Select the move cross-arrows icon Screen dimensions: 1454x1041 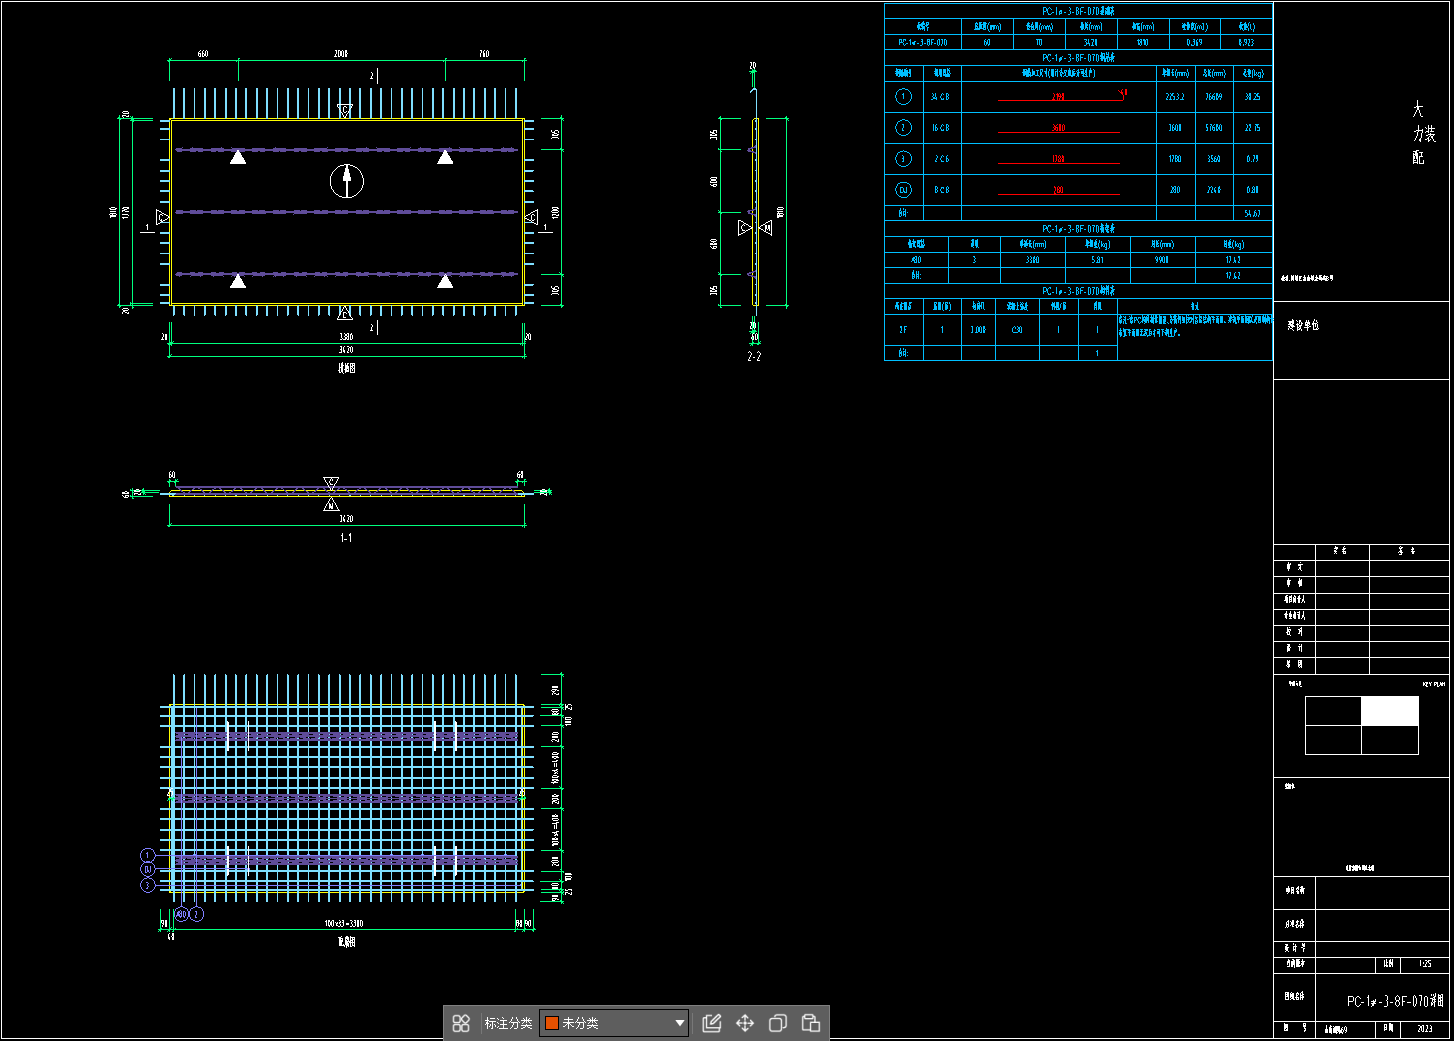click(x=745, y=1023)
